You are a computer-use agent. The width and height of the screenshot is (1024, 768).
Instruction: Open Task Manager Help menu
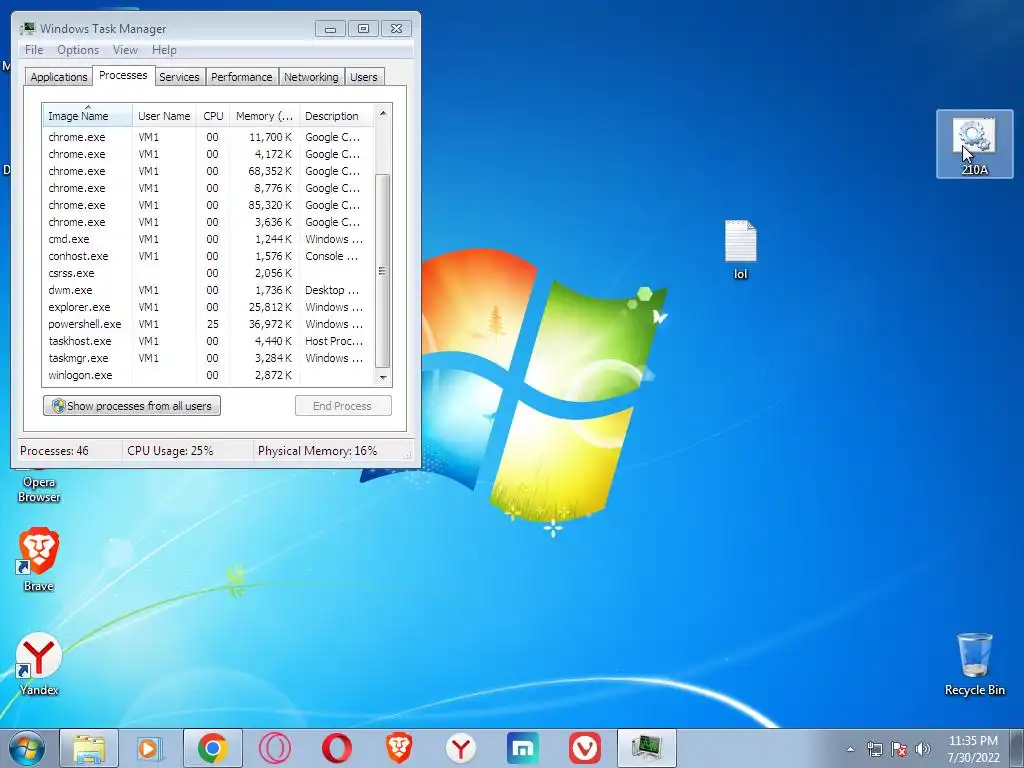coord(164,50)
